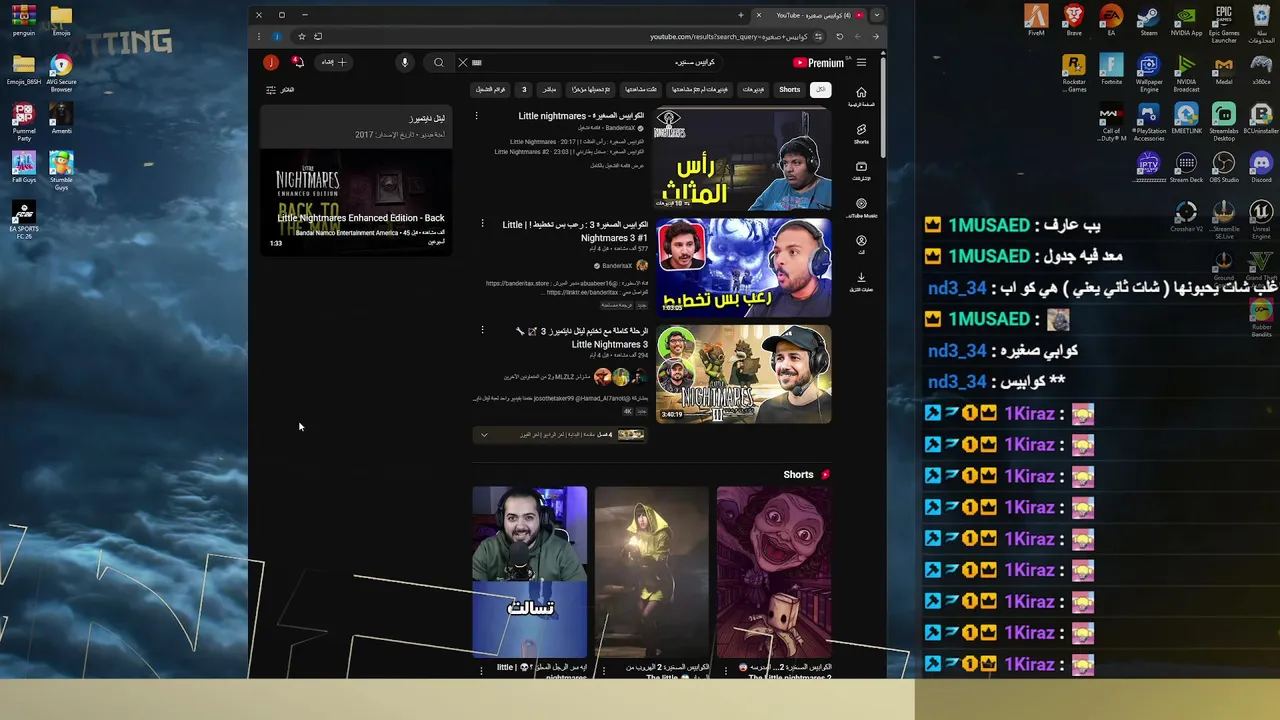
Task: Open the Rockstar Games launcher icon
Action: pos(1074,72)
